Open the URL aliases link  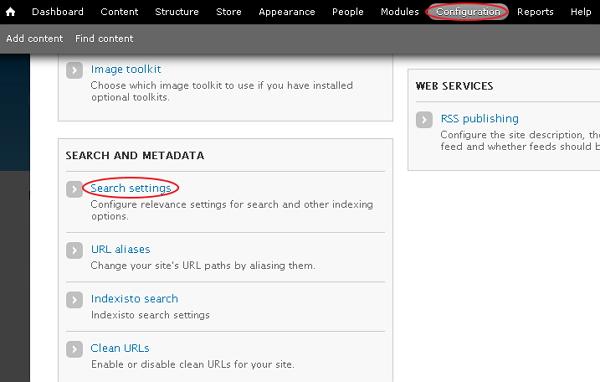121,249
